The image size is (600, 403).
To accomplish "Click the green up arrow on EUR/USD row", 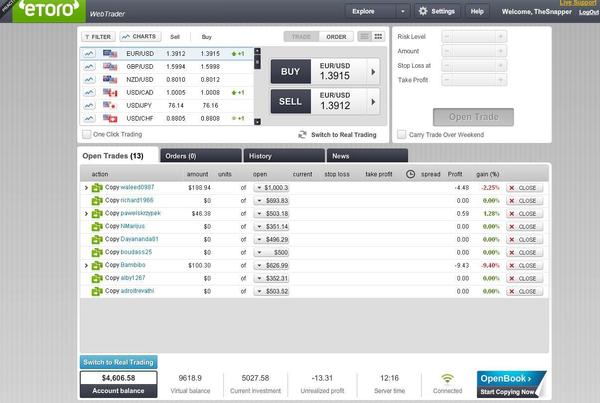I will 234,54.
